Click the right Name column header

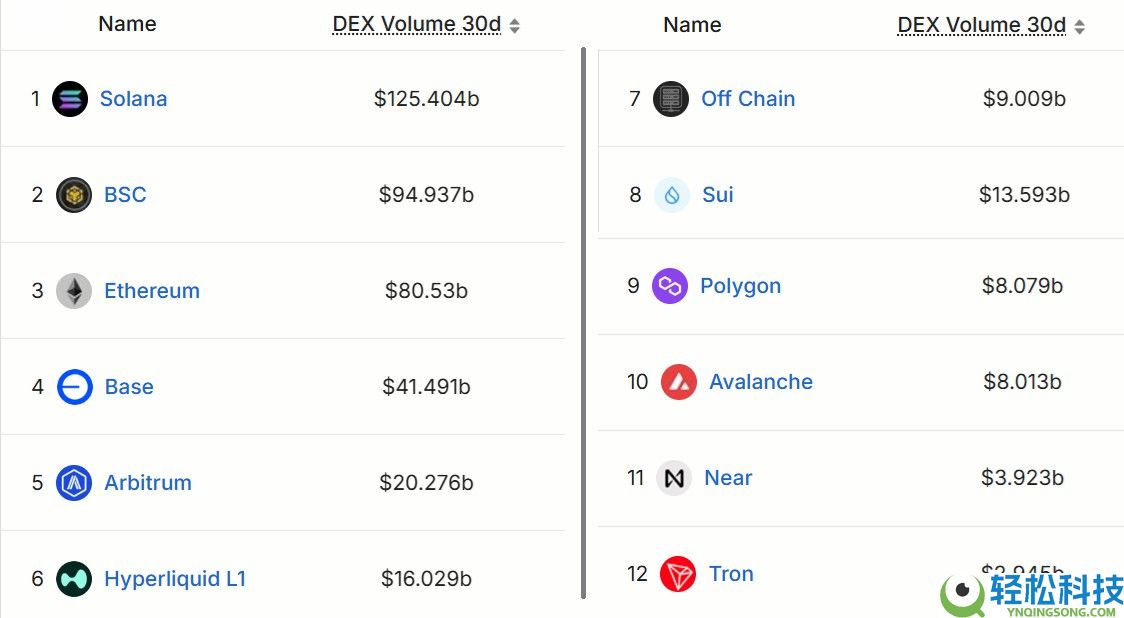pos(692,24)
